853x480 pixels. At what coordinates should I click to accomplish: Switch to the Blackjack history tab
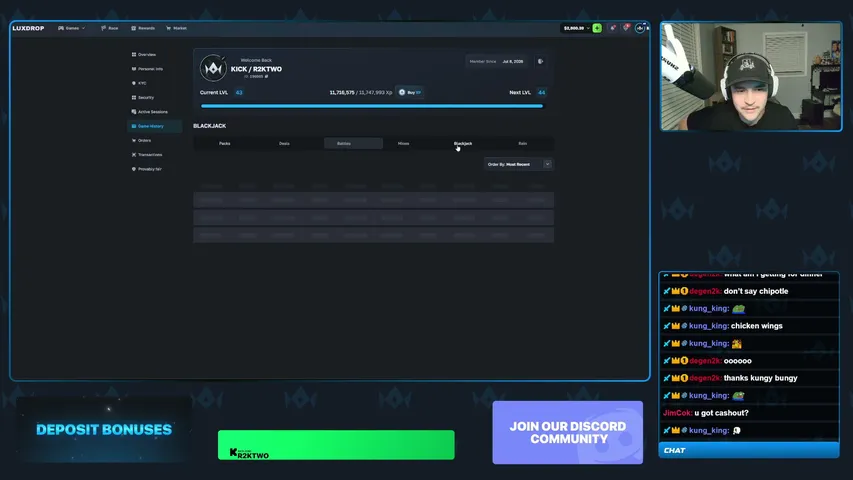click(x=463, y=144)
